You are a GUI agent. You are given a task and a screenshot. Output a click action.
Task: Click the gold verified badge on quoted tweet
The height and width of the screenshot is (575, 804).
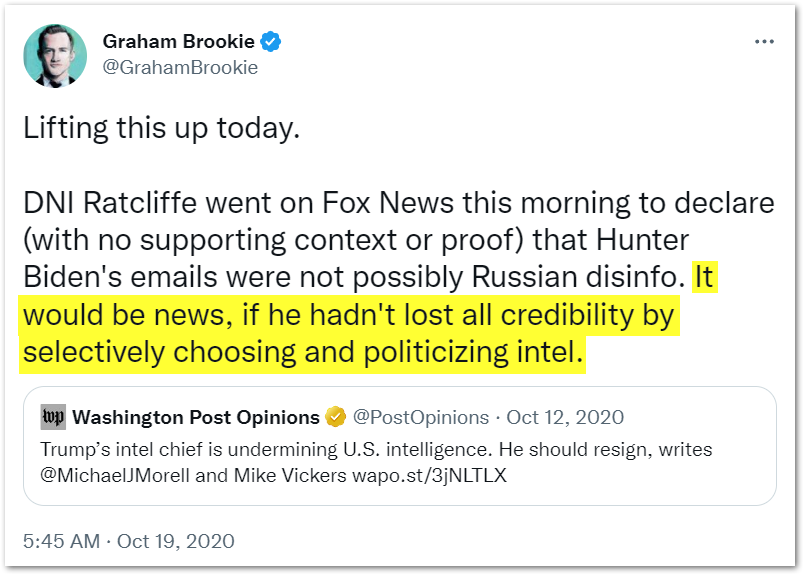point(338,417)
